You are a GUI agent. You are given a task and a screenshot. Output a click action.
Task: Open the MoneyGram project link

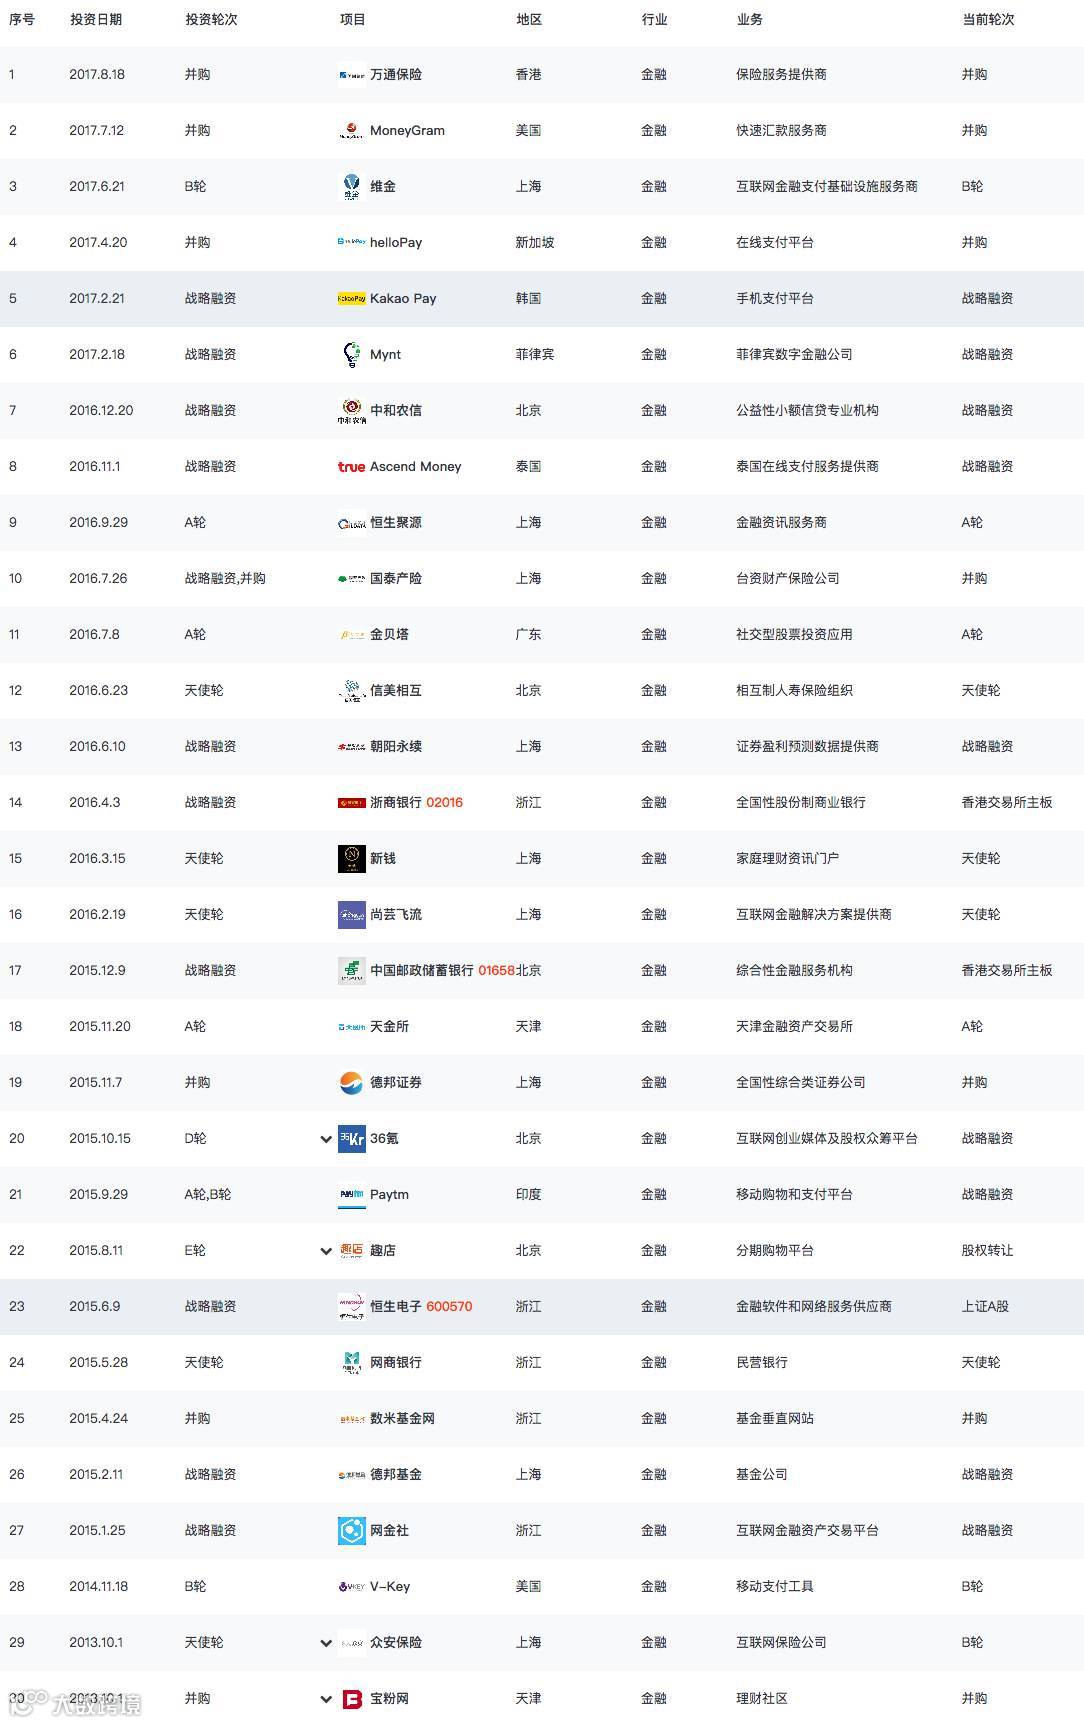407,131
